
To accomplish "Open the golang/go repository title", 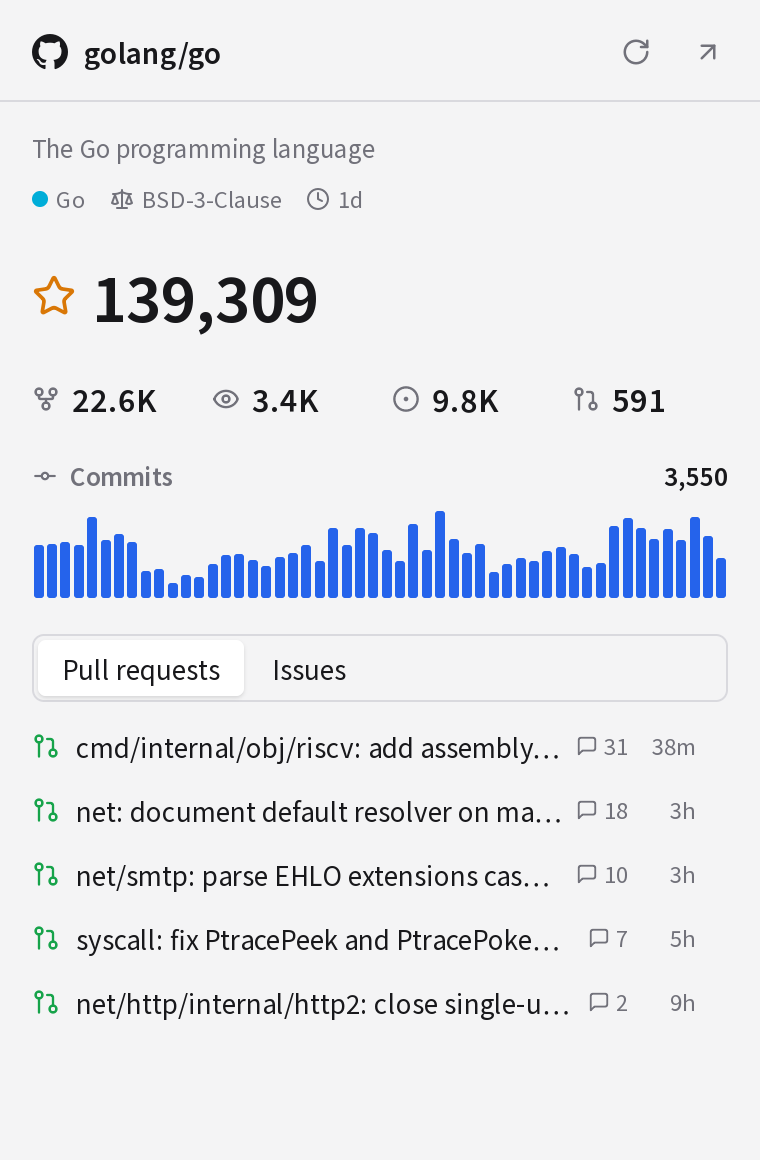I will click(152, 53).
